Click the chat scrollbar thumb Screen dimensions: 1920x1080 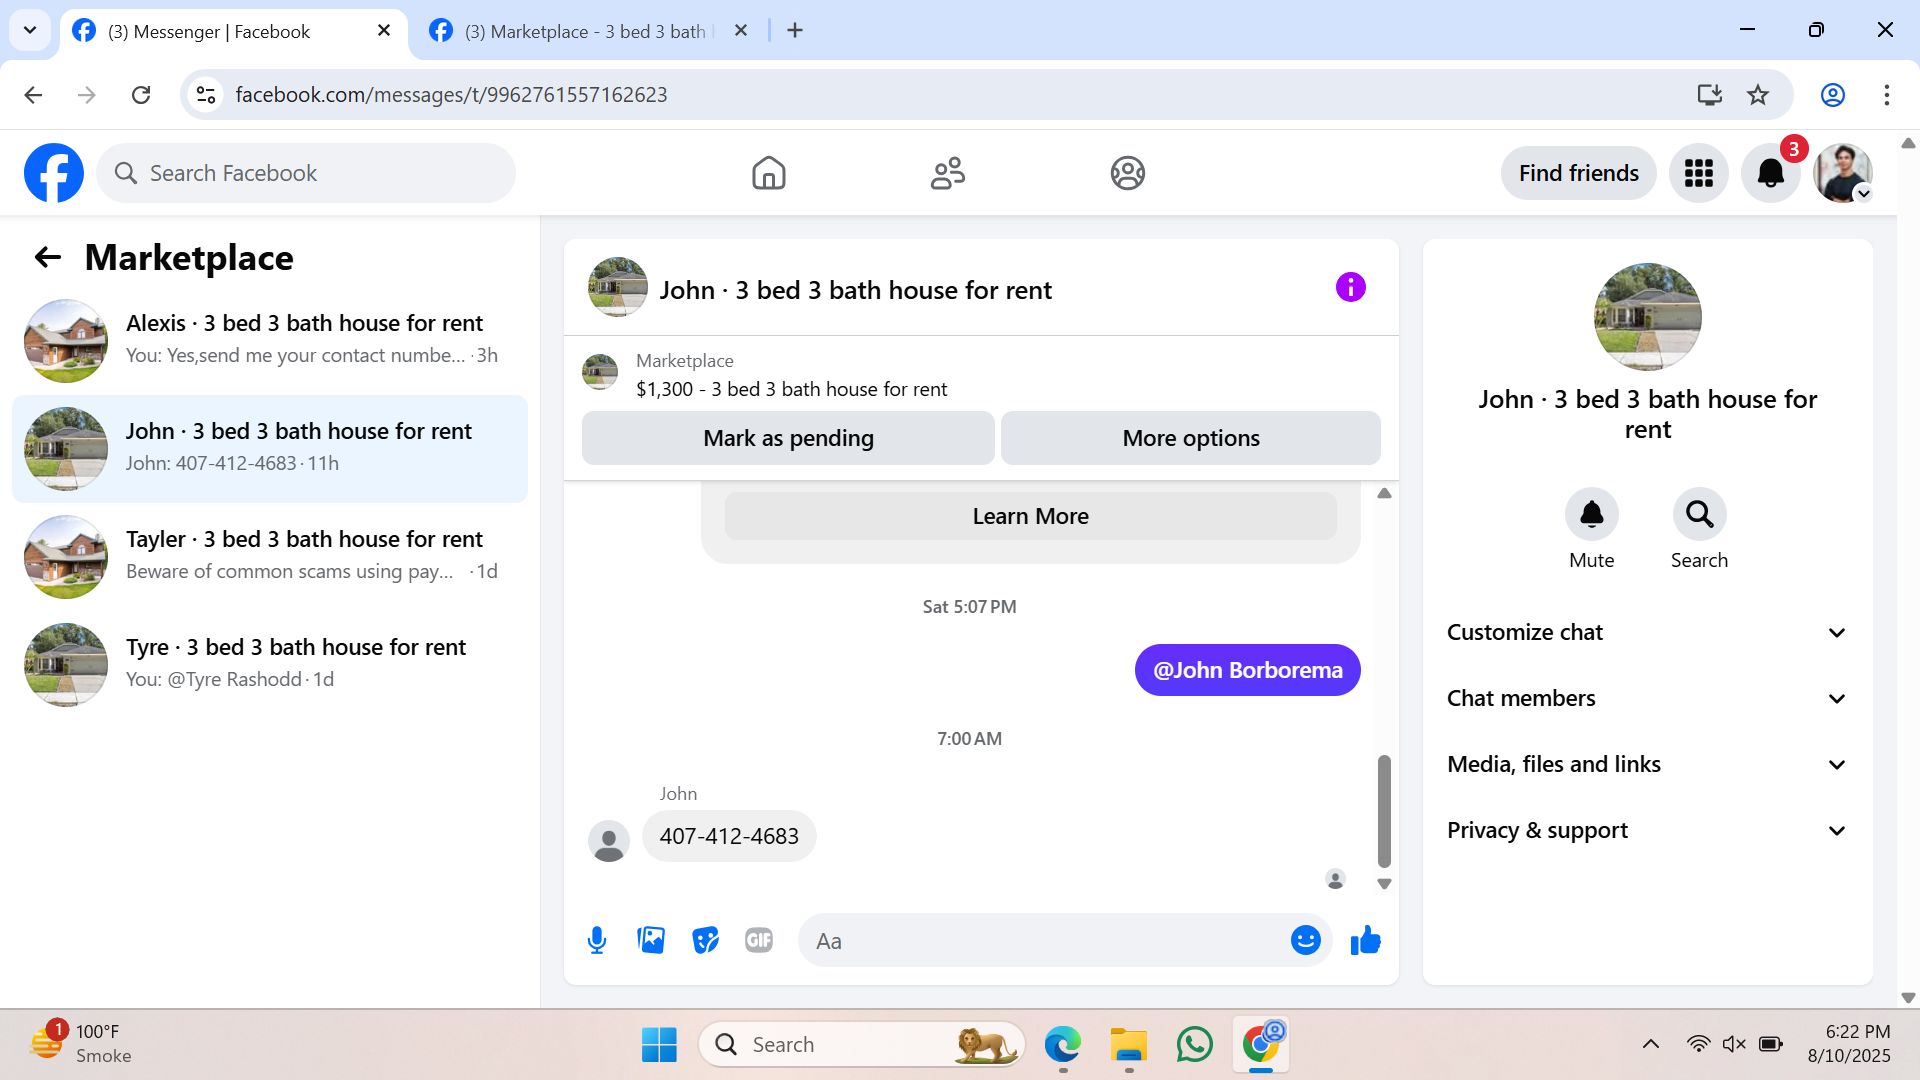point(1384,810)
